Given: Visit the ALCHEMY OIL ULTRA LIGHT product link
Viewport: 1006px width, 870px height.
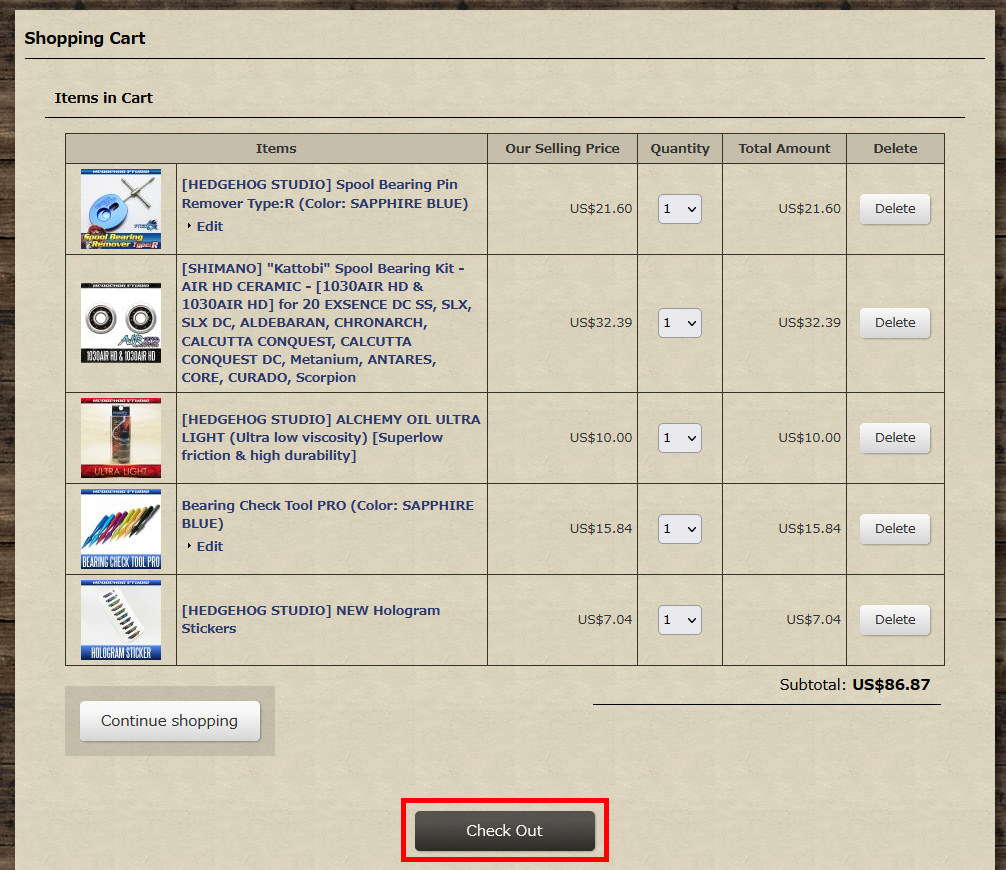Looking at the screenshot, I should [331, 438].
